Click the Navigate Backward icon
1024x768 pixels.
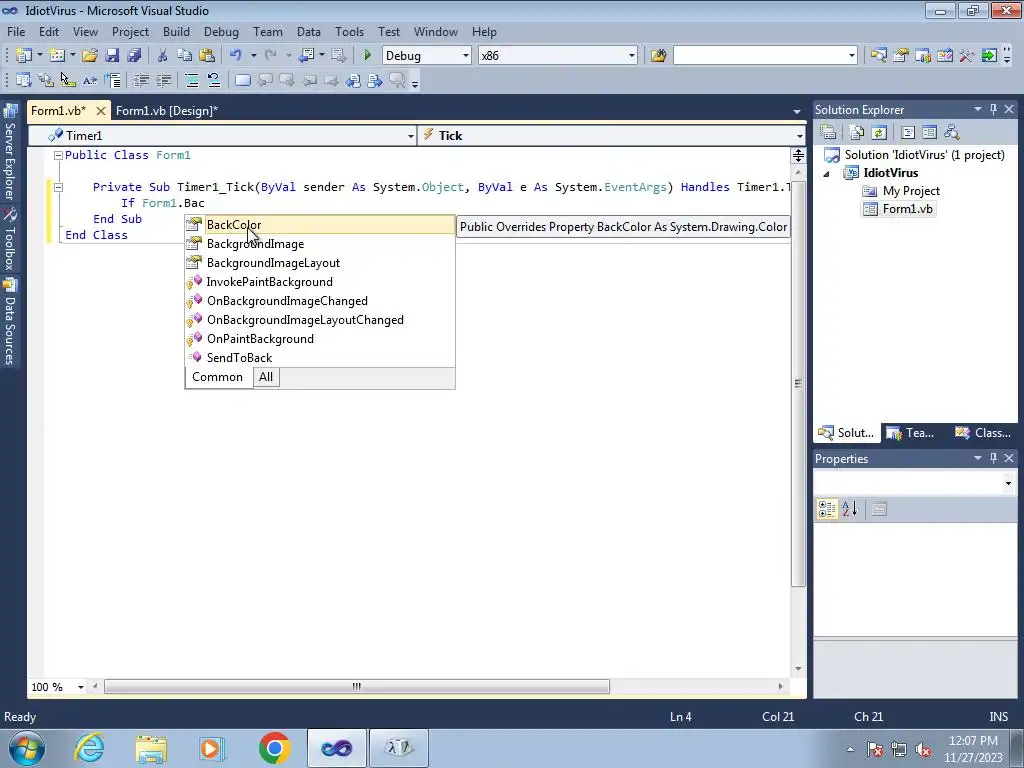coord(306,56)
